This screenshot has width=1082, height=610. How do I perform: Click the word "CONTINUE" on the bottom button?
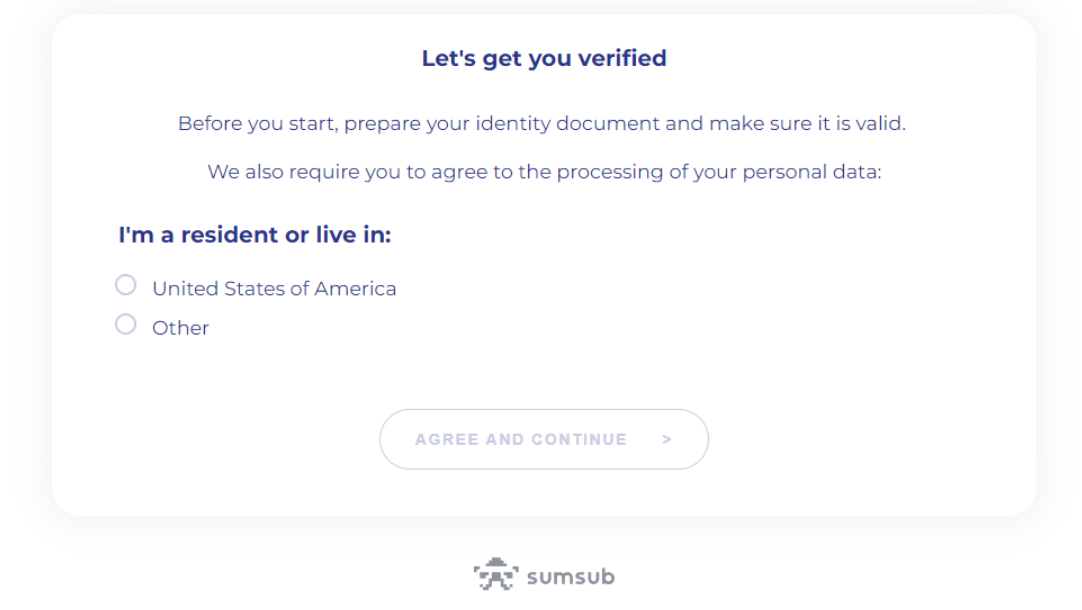[579, 439]
